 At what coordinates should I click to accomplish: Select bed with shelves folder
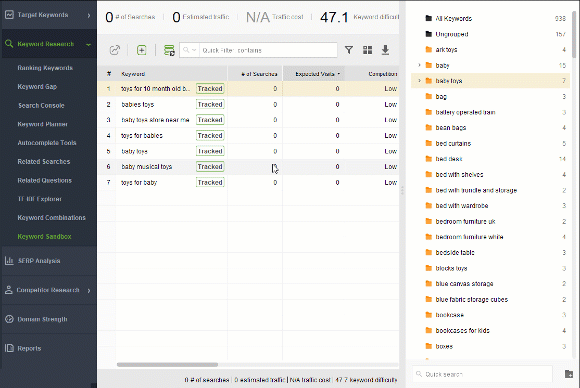490,175
